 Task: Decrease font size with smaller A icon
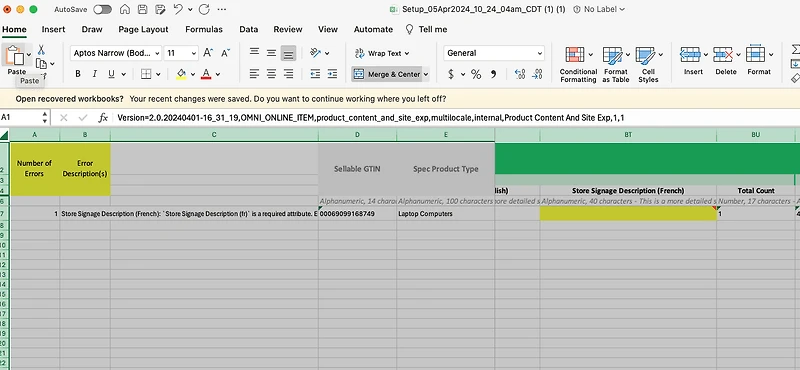(225, 53)
